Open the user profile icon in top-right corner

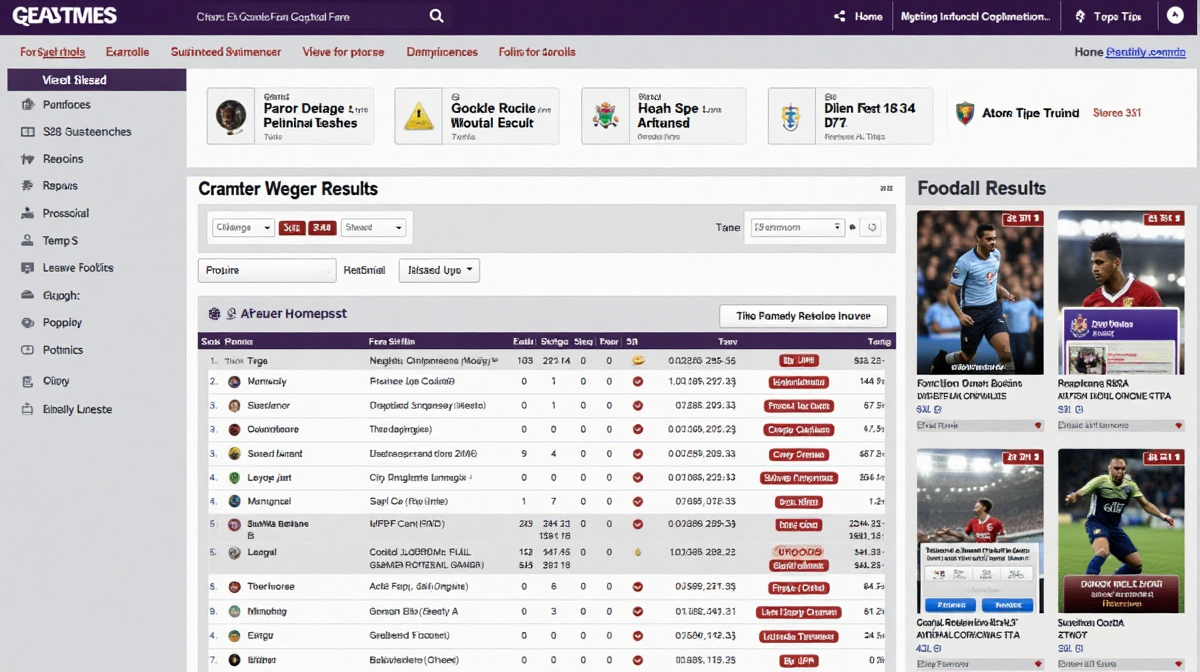click(x=1175, y=16)
